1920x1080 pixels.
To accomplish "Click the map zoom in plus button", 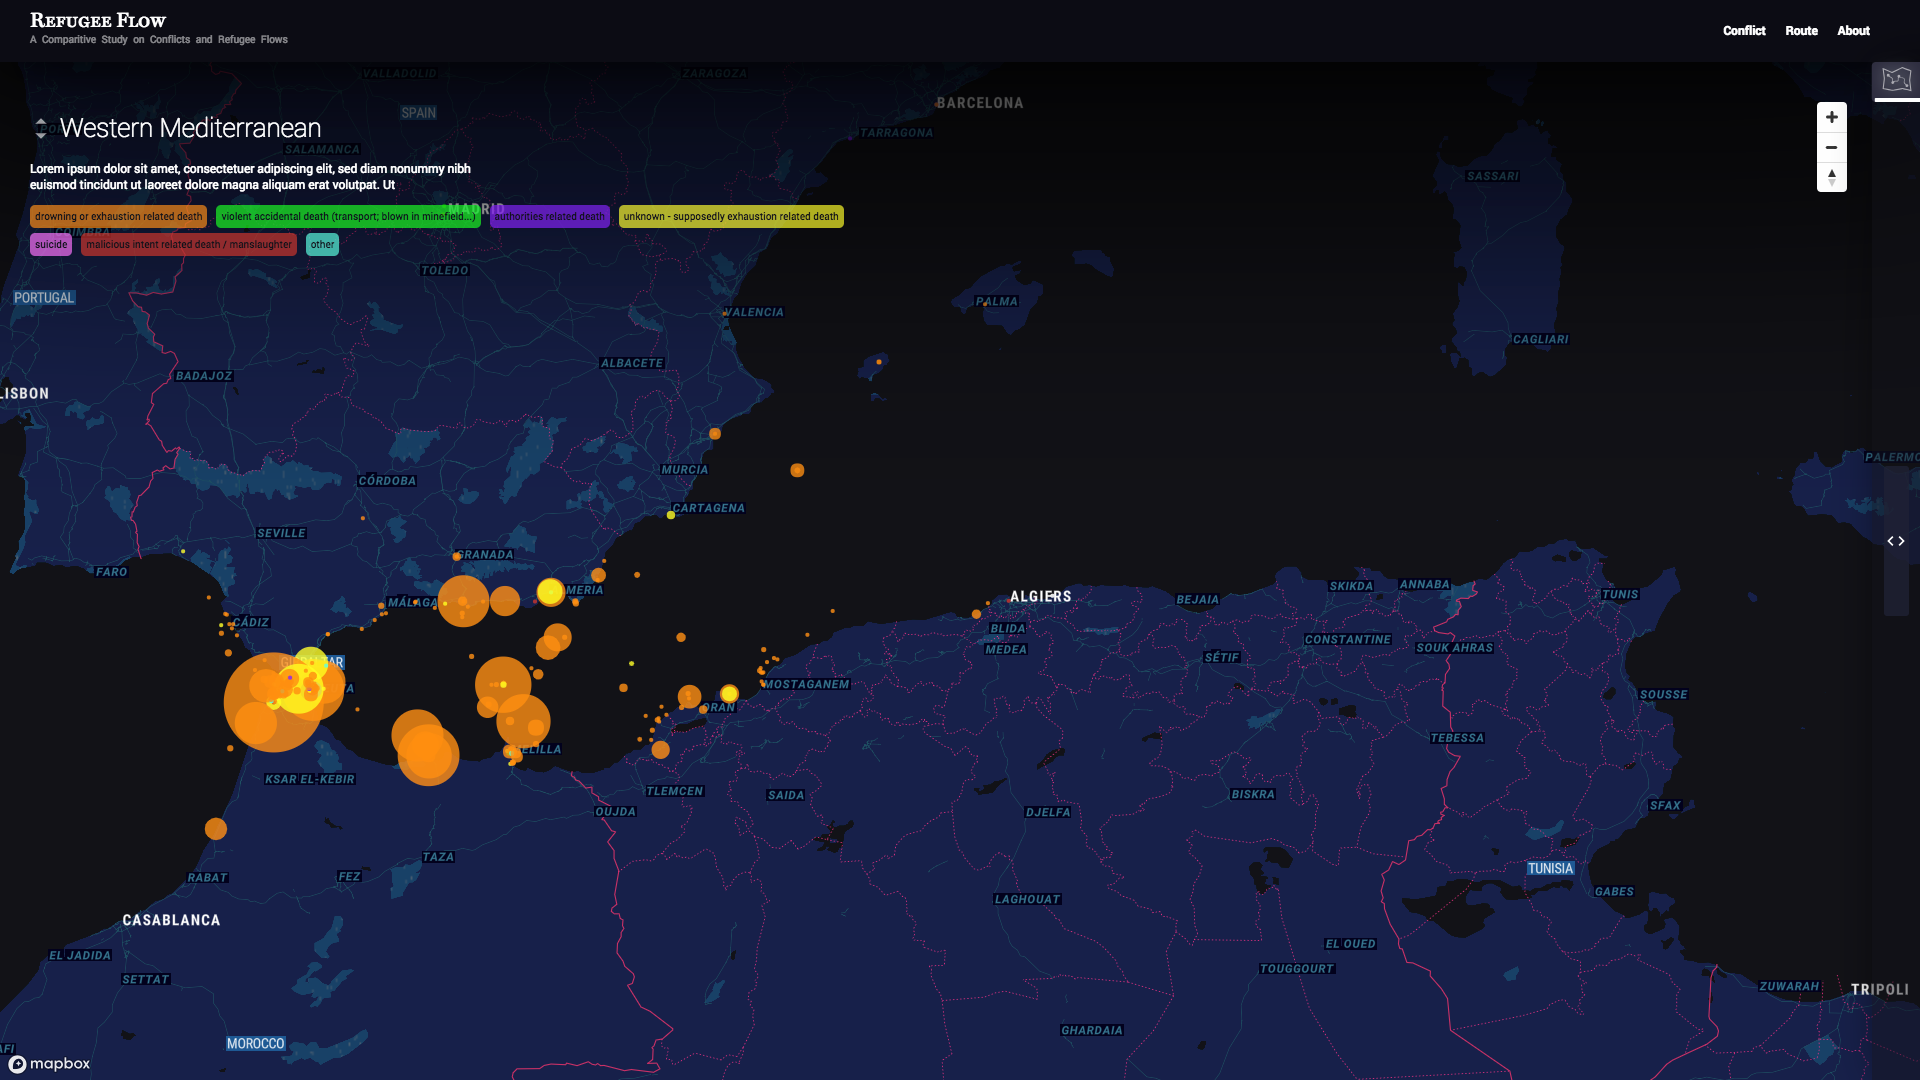I will coord(1831,117).
